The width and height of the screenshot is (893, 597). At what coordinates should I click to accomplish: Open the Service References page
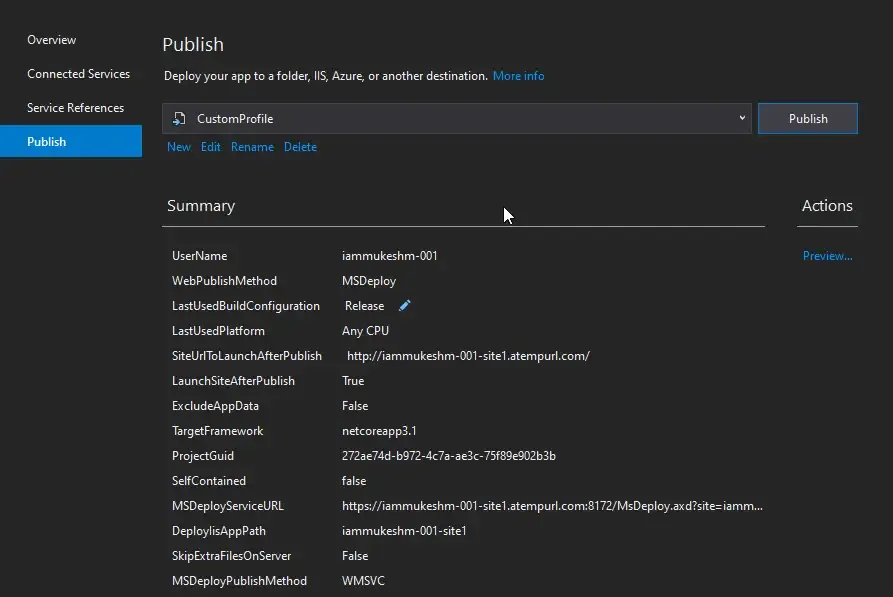coord(77,107)
